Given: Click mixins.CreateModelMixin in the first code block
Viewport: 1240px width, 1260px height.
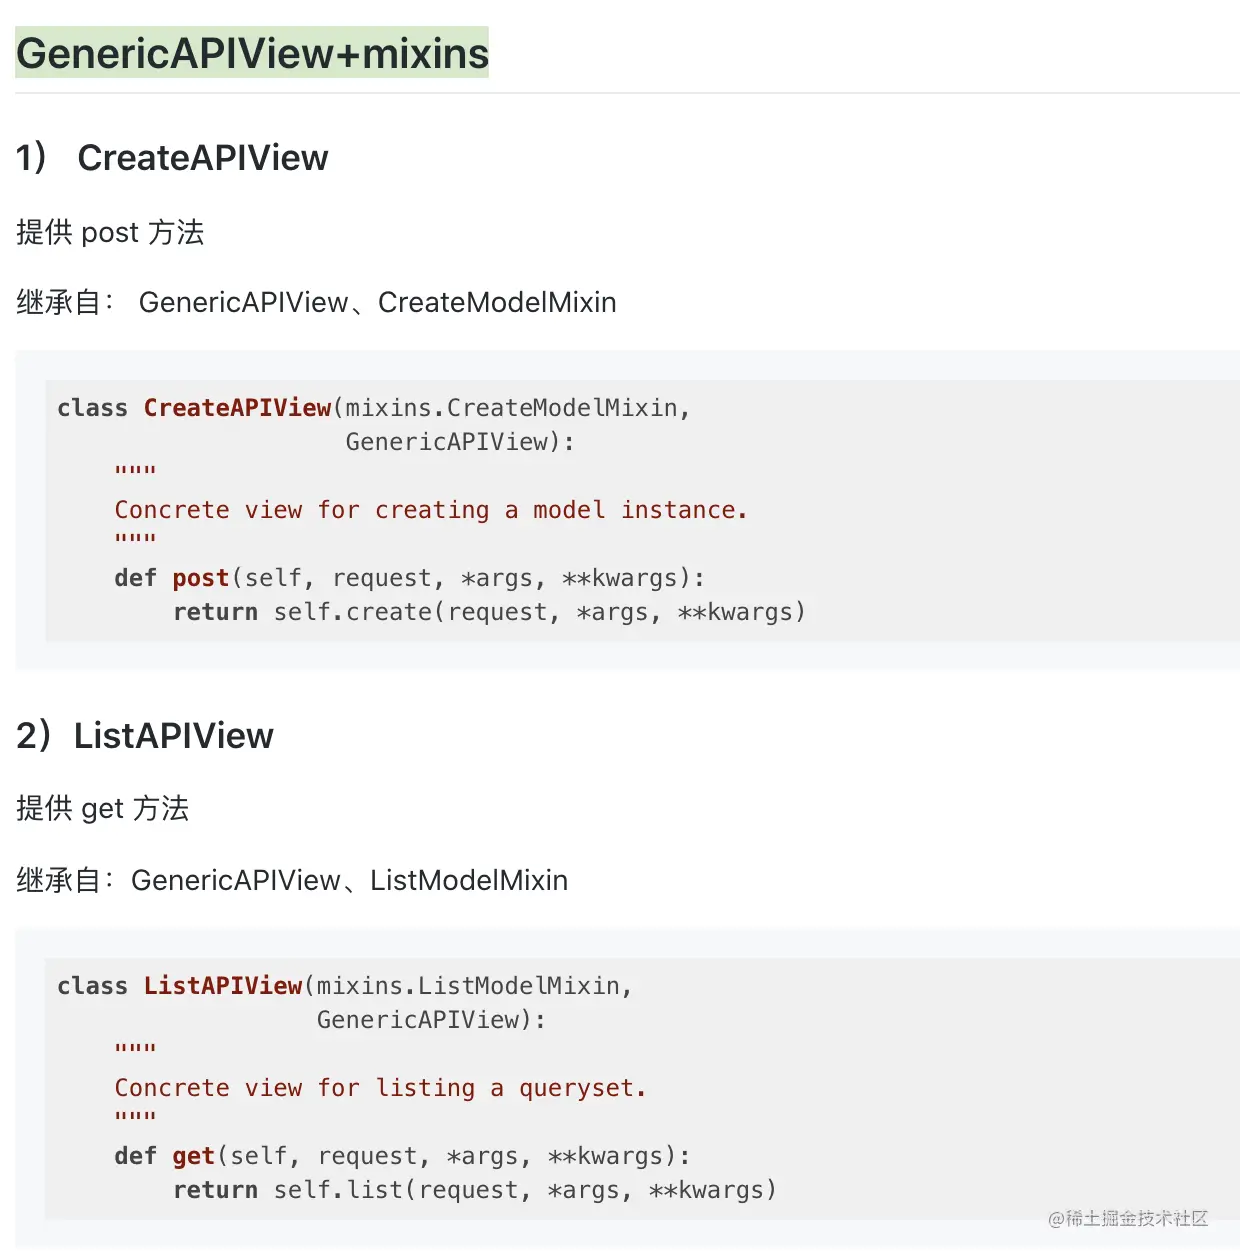Looking at the screenshot, I should [512, 408].
